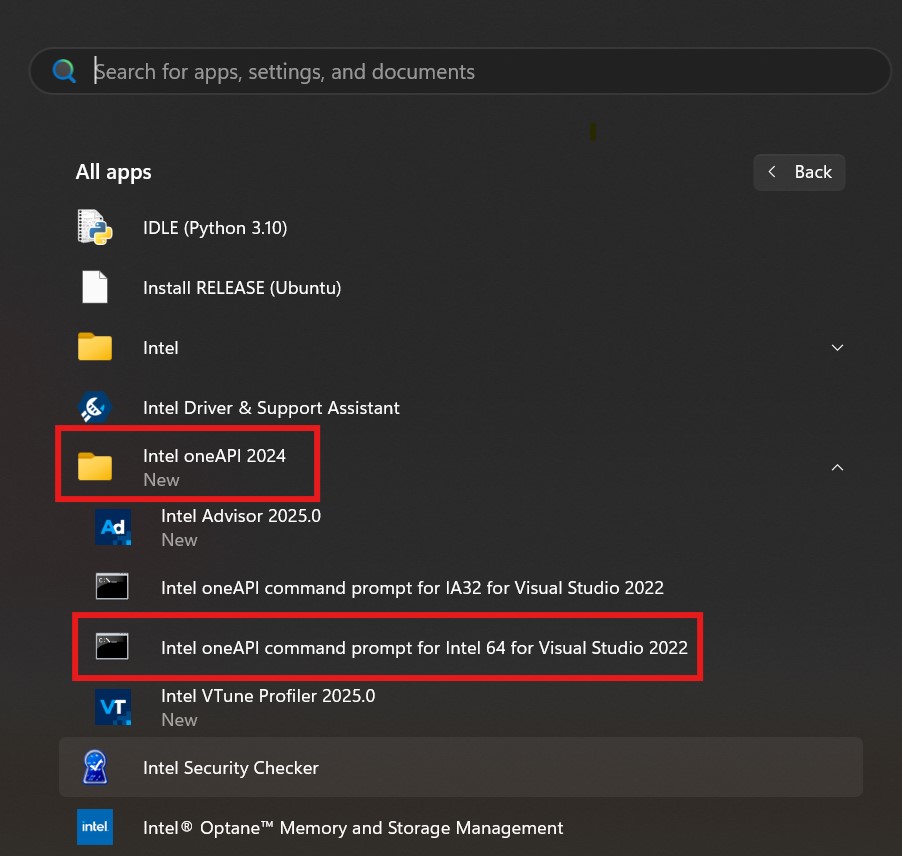Open Intel oneAPI command prompt for IA32
902x856 pixels.
(412, 588)
